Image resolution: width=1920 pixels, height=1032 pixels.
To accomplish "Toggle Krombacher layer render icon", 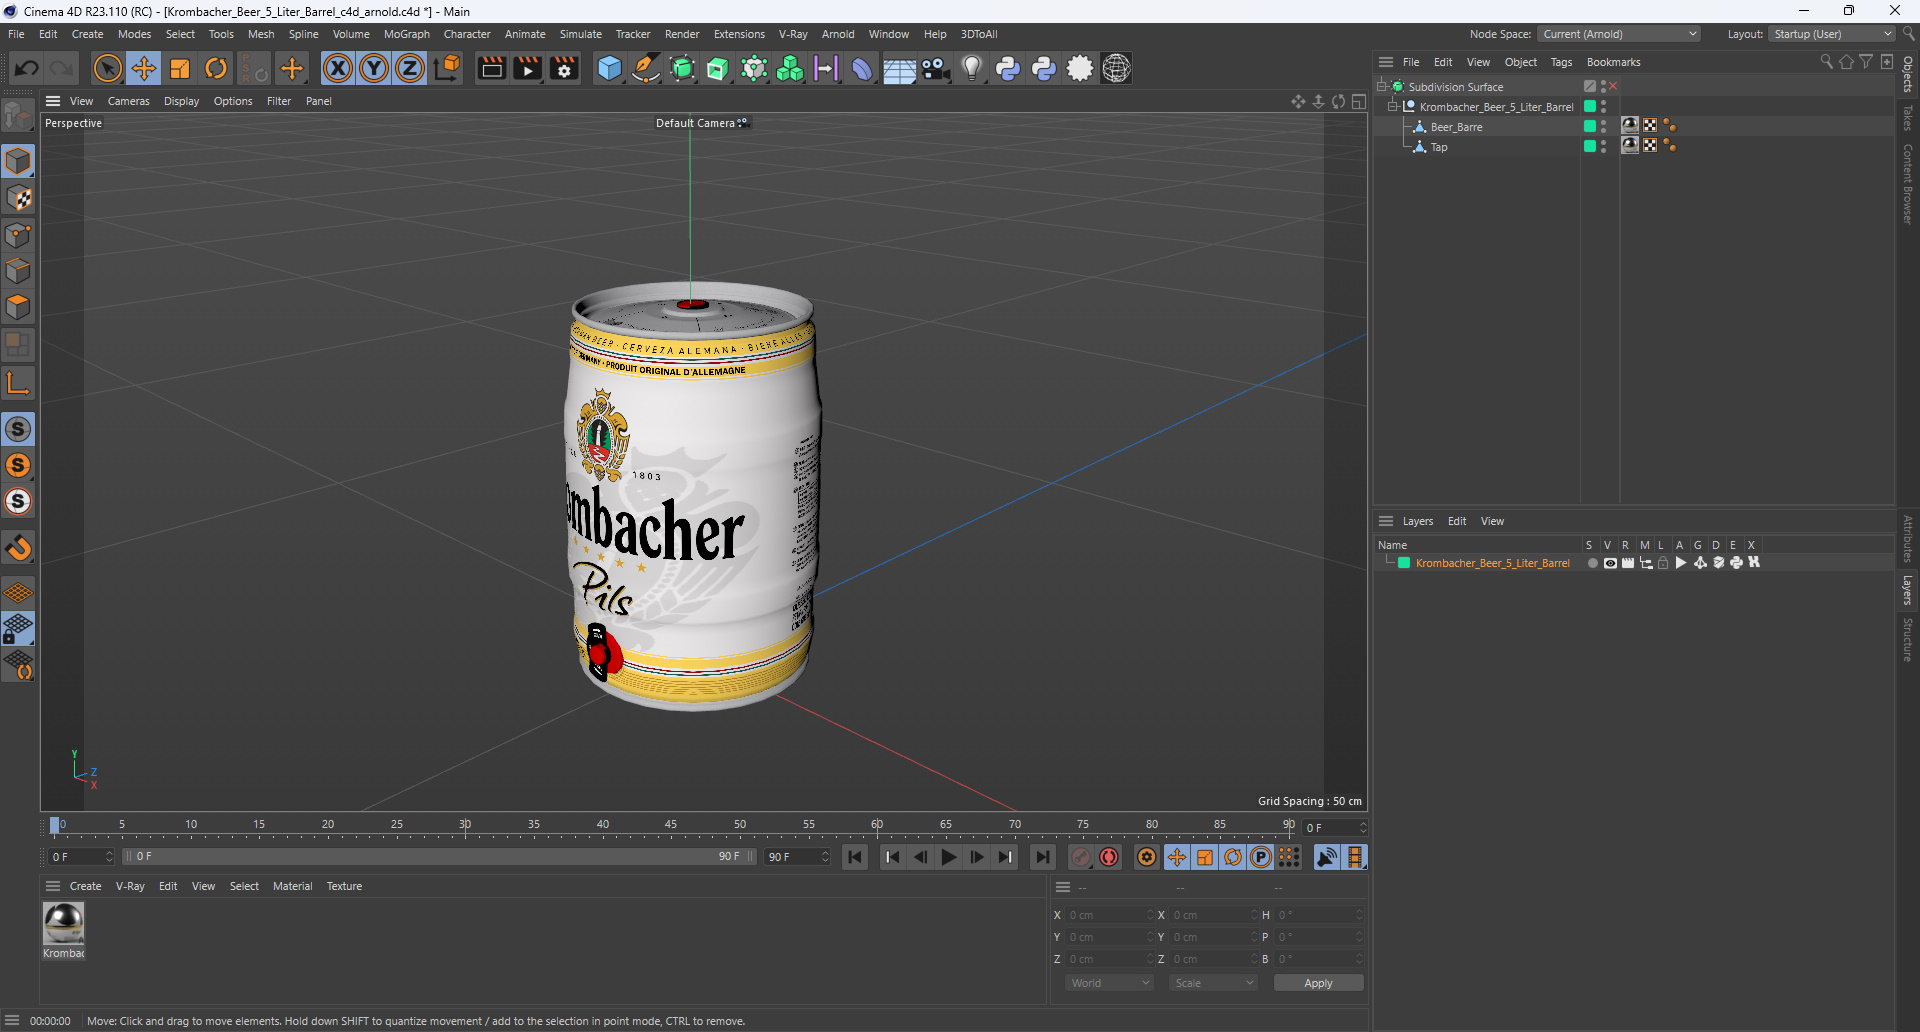I will [1628, 563].
